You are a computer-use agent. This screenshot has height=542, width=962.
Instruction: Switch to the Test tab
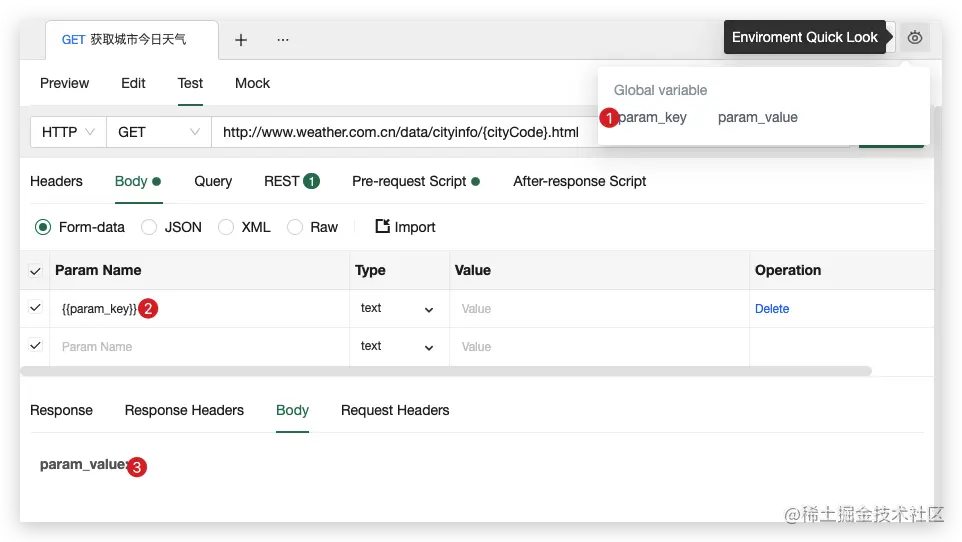pyautogui.click(x=190, y=83)
